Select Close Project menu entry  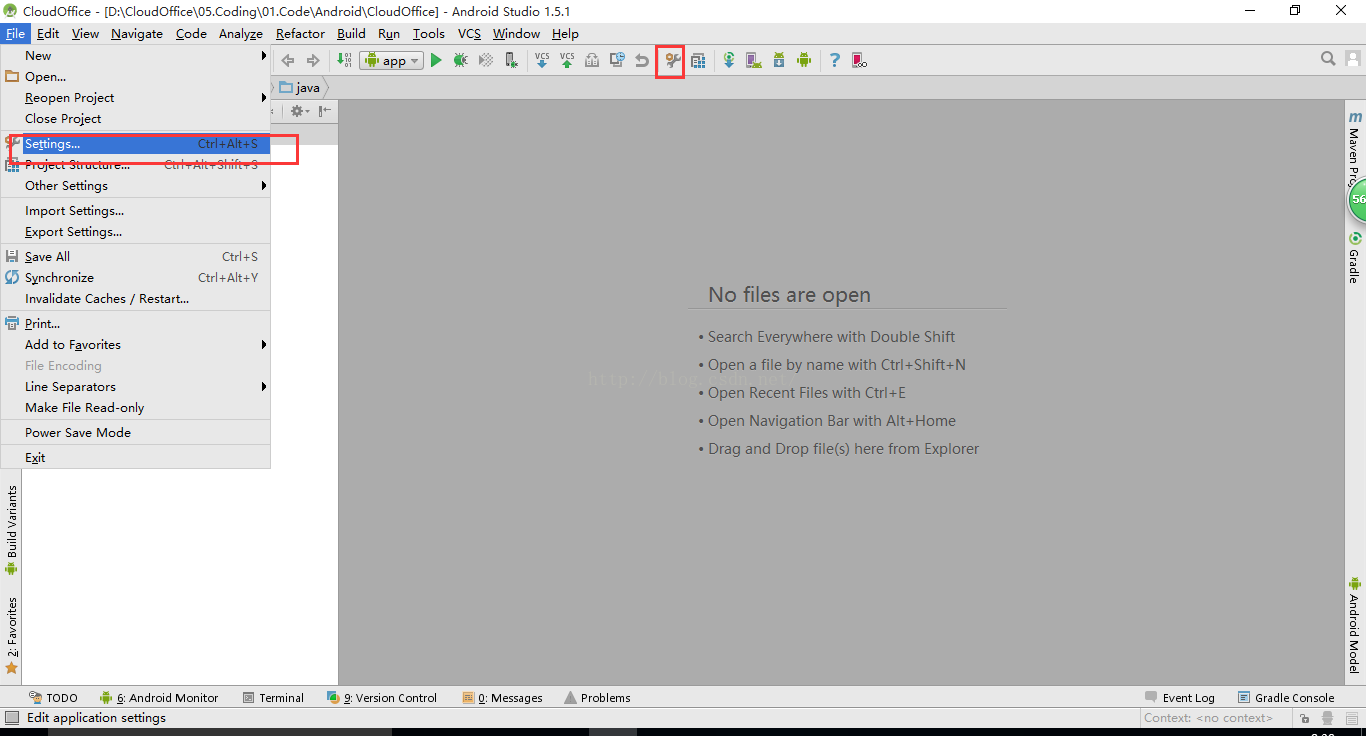coord(136,119)
